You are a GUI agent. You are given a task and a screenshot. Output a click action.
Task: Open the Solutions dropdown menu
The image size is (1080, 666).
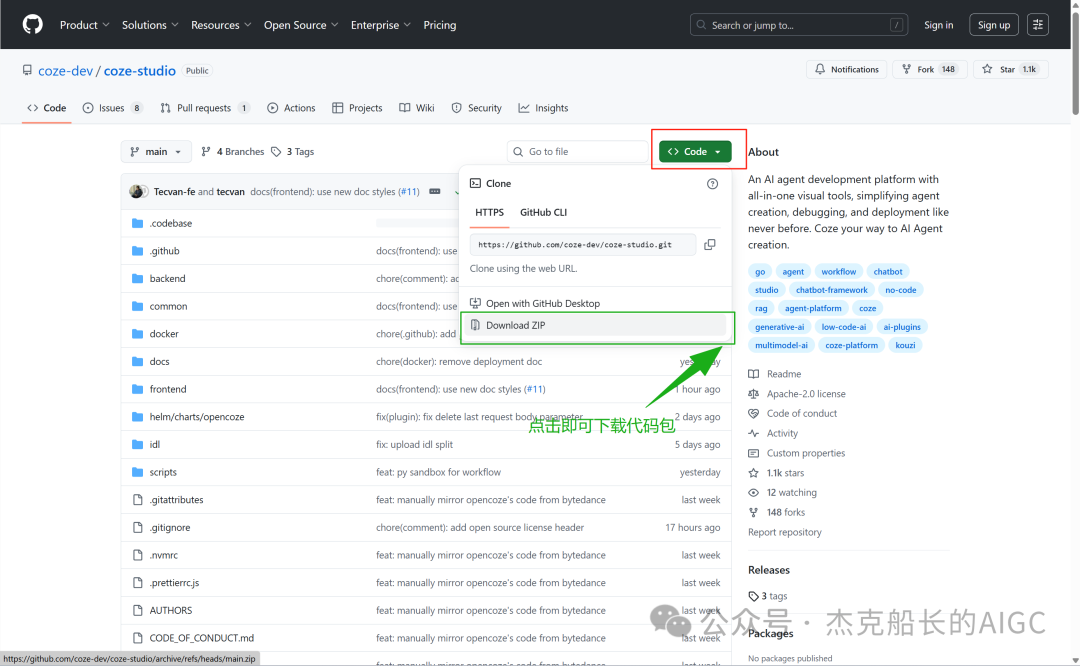point(149,25)
